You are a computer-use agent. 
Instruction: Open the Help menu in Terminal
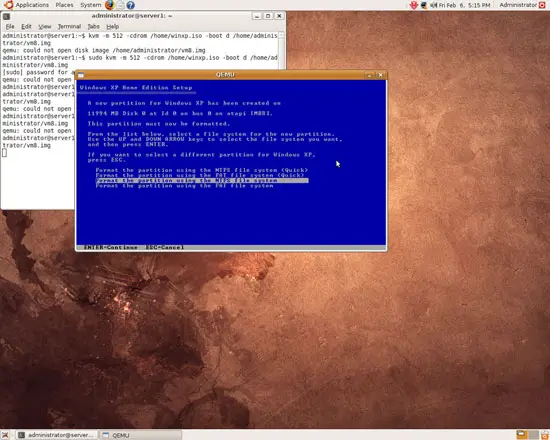click(x=113, y=26)
